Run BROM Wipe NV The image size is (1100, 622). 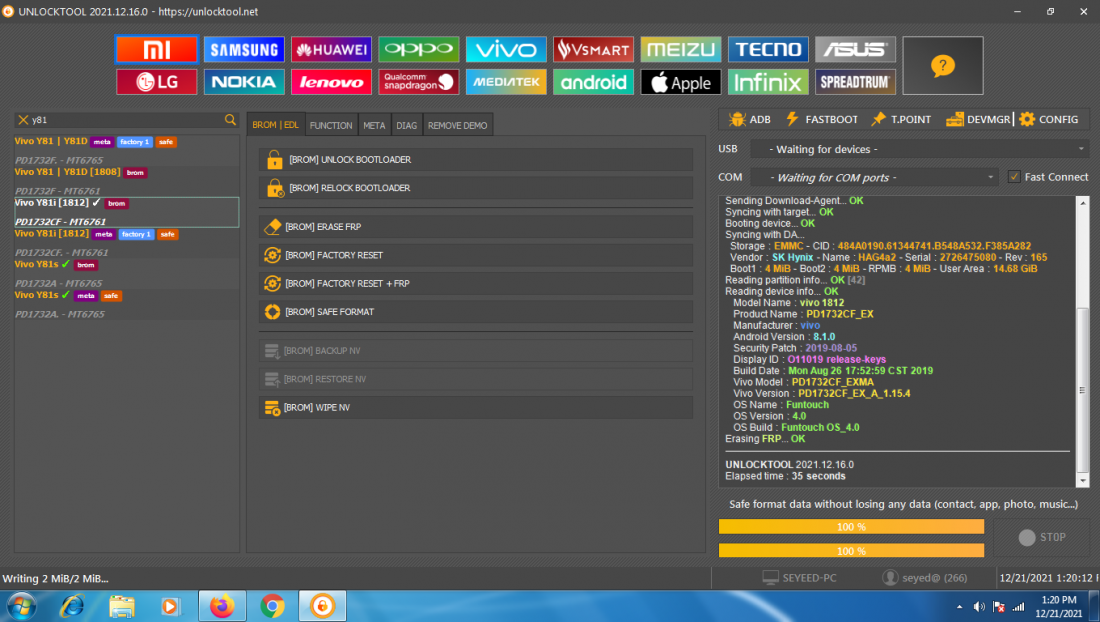coord(476,407)
